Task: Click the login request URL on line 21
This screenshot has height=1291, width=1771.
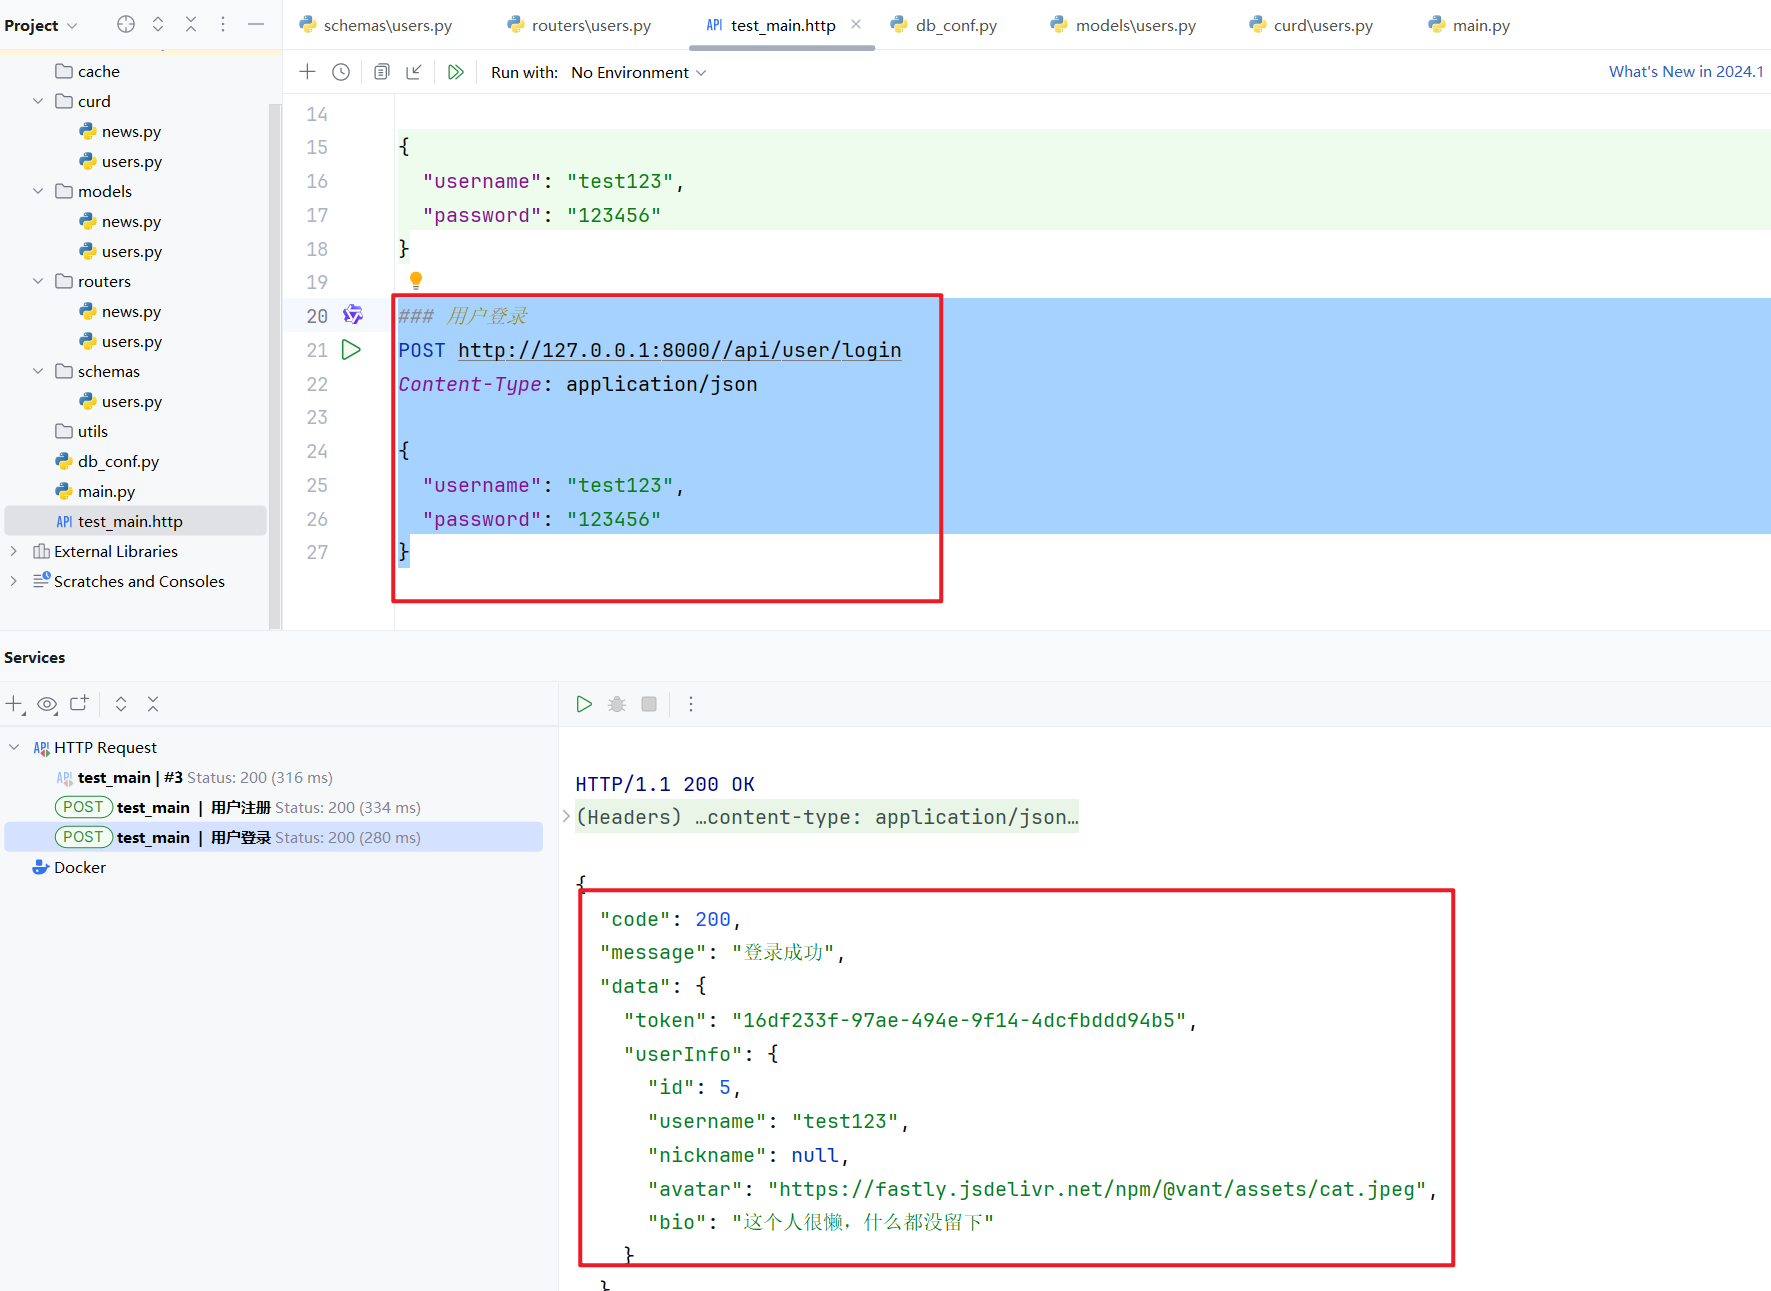Action: tap(679, 350)
